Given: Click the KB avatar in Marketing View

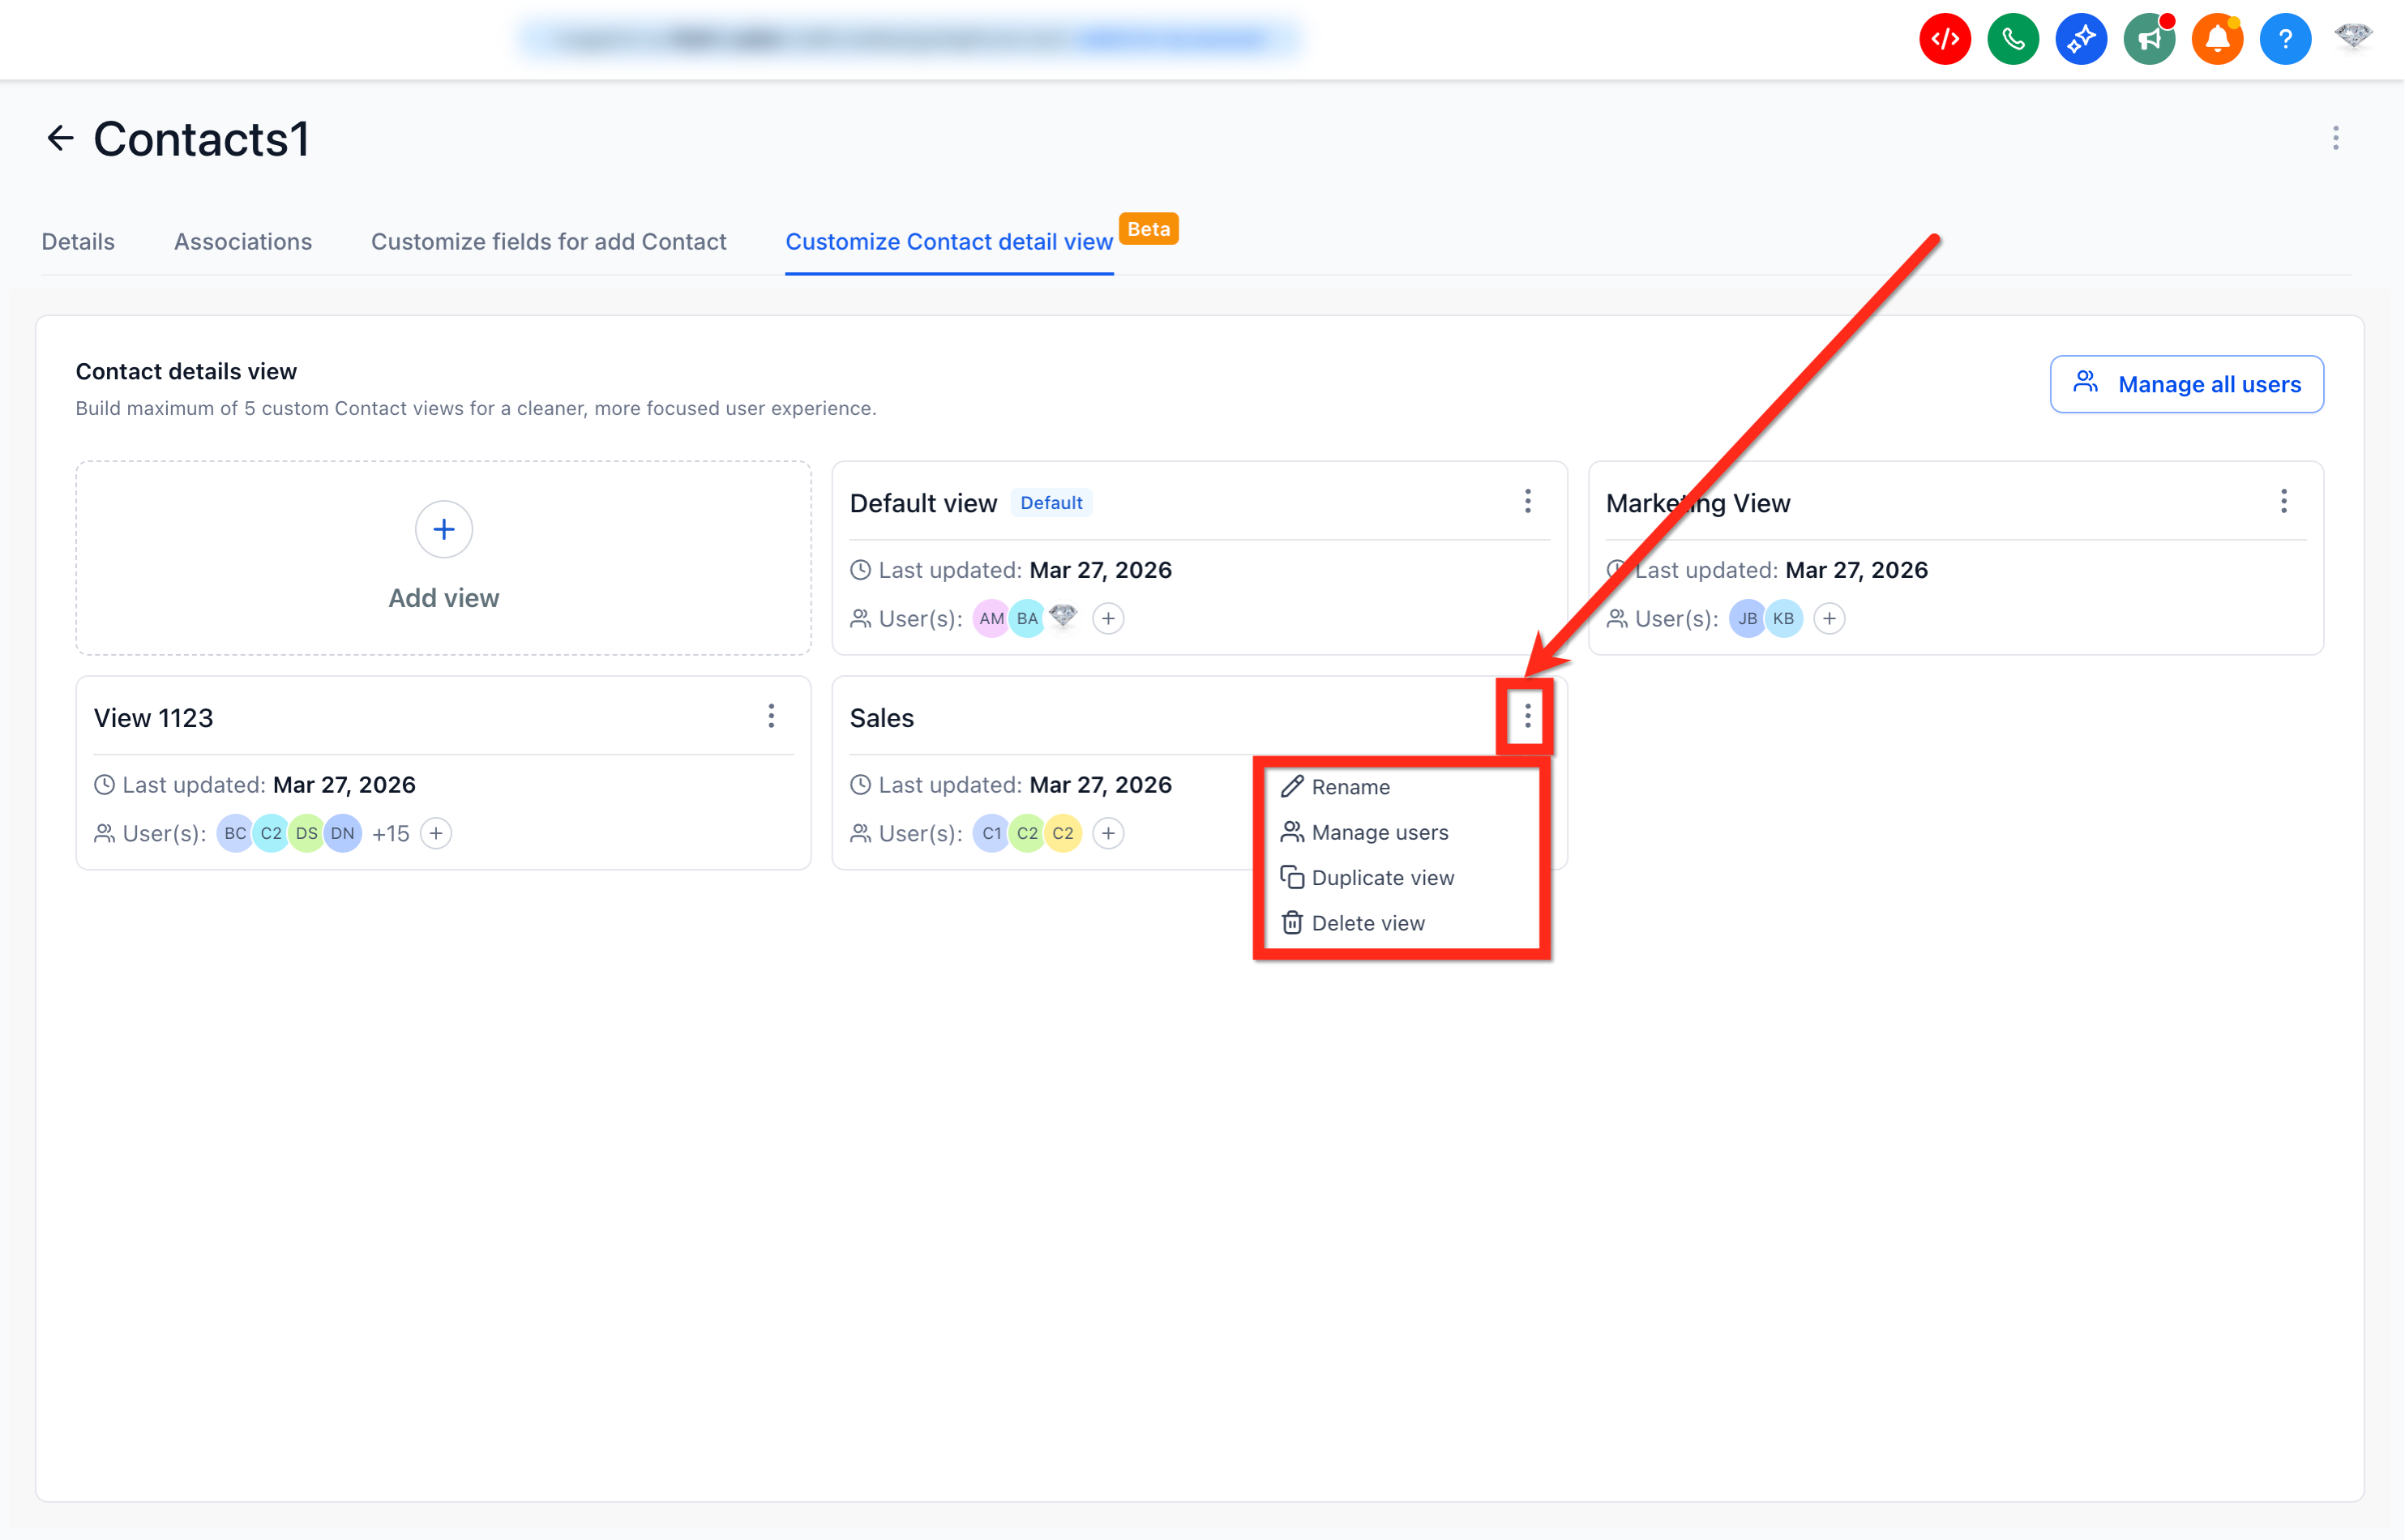Looking at the screenshot, I should click(x=1783, y=619).
